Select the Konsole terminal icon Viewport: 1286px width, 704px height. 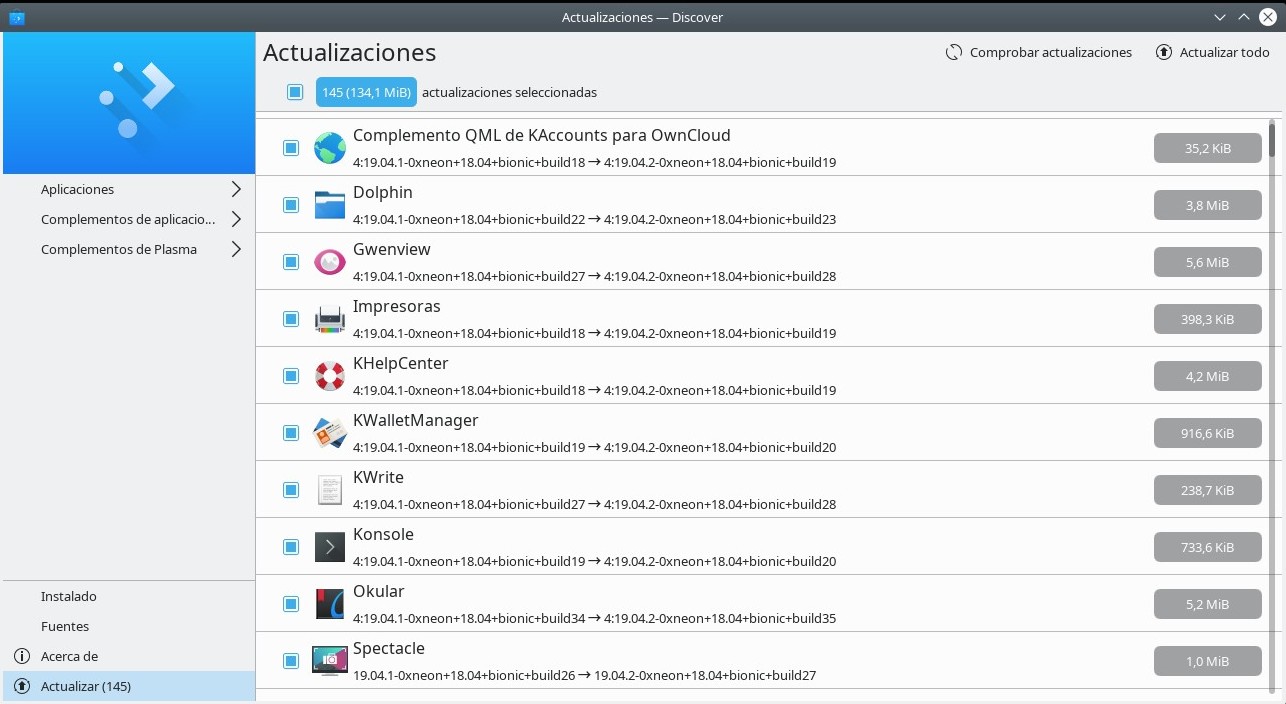point(329,546)
